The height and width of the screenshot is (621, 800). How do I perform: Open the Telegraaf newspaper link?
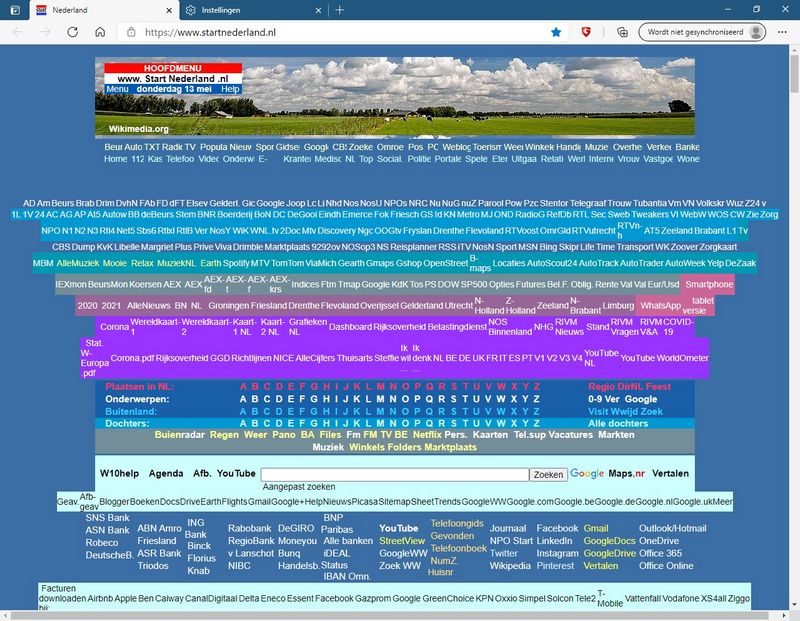tap(588, 203)
